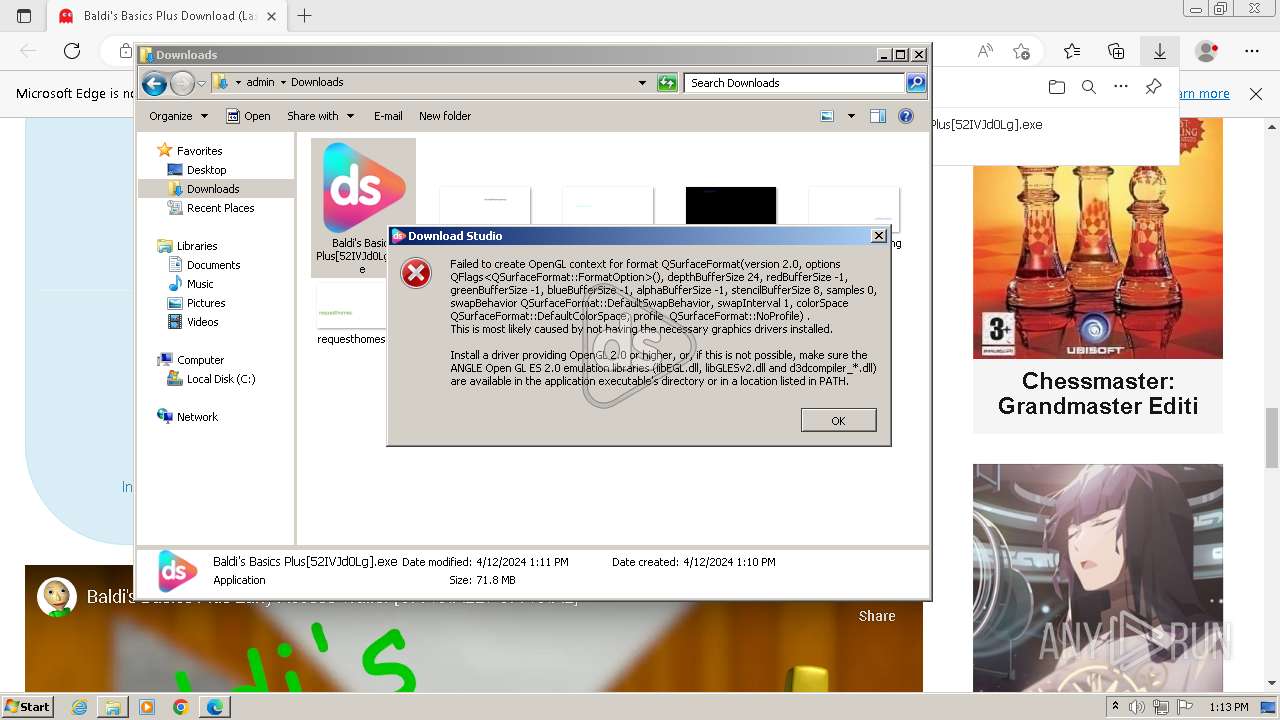This screenshot has width=1280, height=720.
Task: Click OK in Download Studio dialog
Action: (x=838, y=420)
